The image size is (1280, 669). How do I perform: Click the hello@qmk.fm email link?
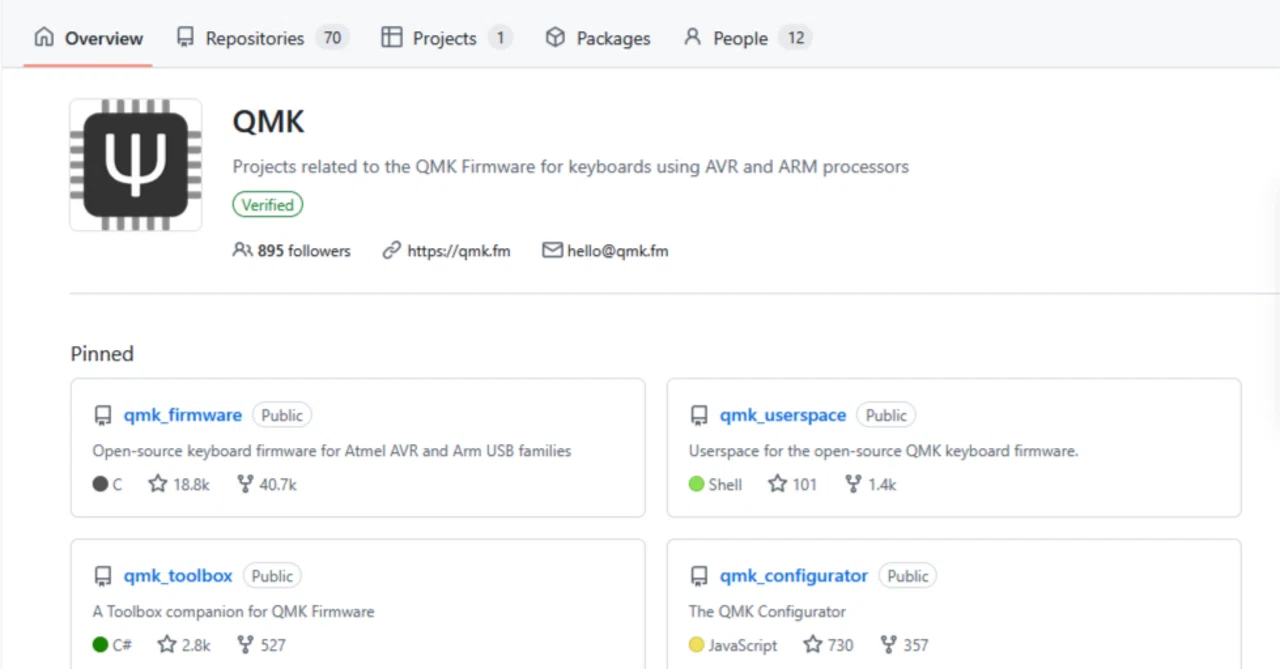618,251
